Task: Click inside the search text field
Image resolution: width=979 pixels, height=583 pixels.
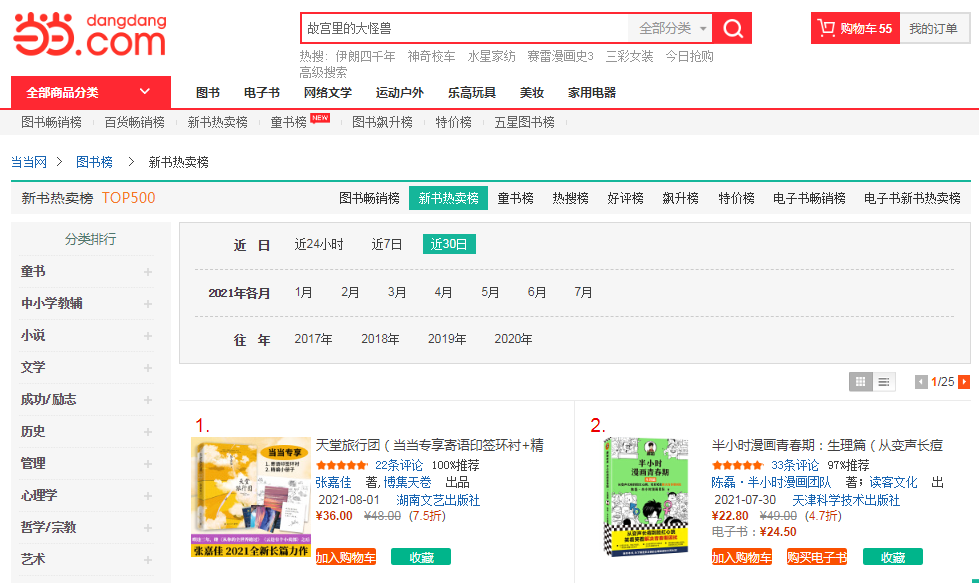Action: [465, 28]
